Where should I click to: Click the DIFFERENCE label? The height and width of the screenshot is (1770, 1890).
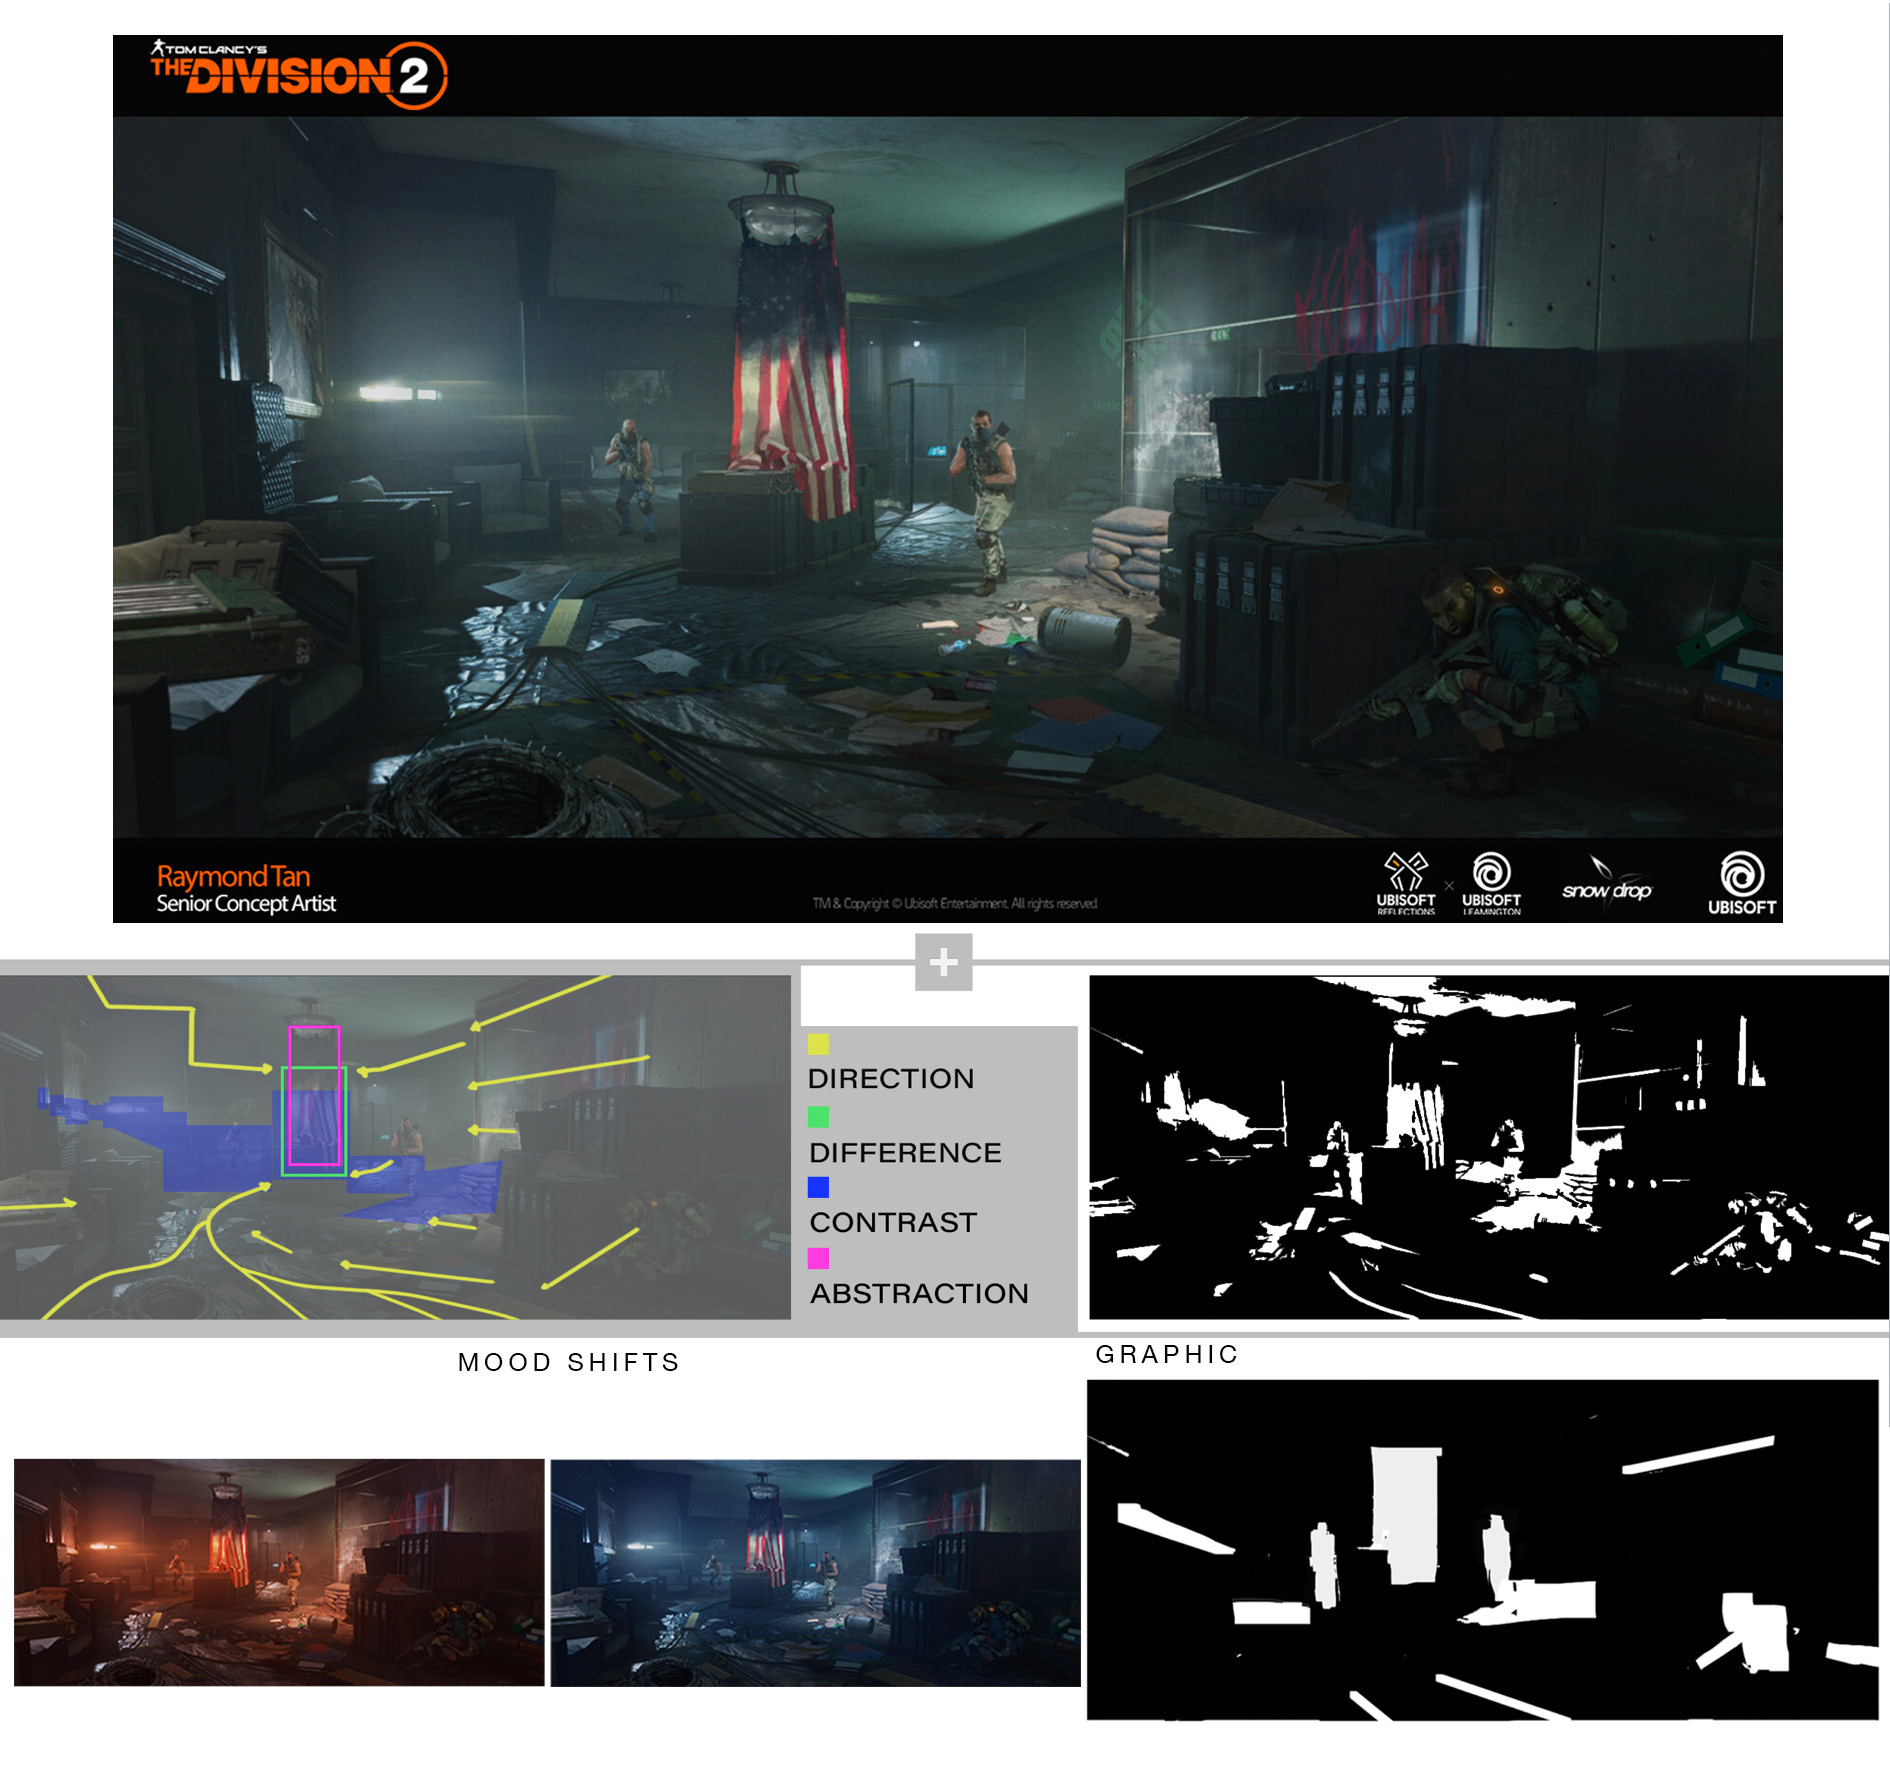[x=905, y=1153]
